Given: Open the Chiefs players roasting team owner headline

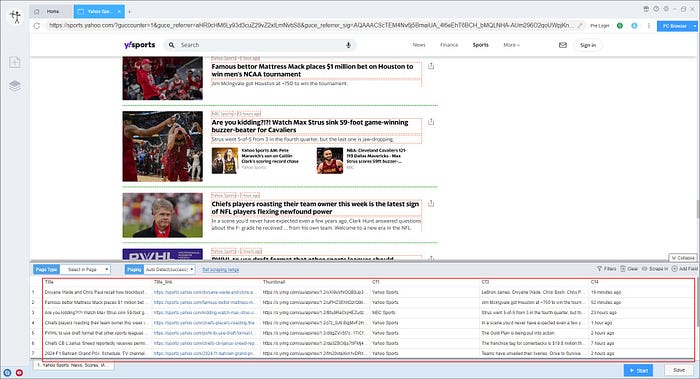Looking at the screenshot, I should 316,208.
